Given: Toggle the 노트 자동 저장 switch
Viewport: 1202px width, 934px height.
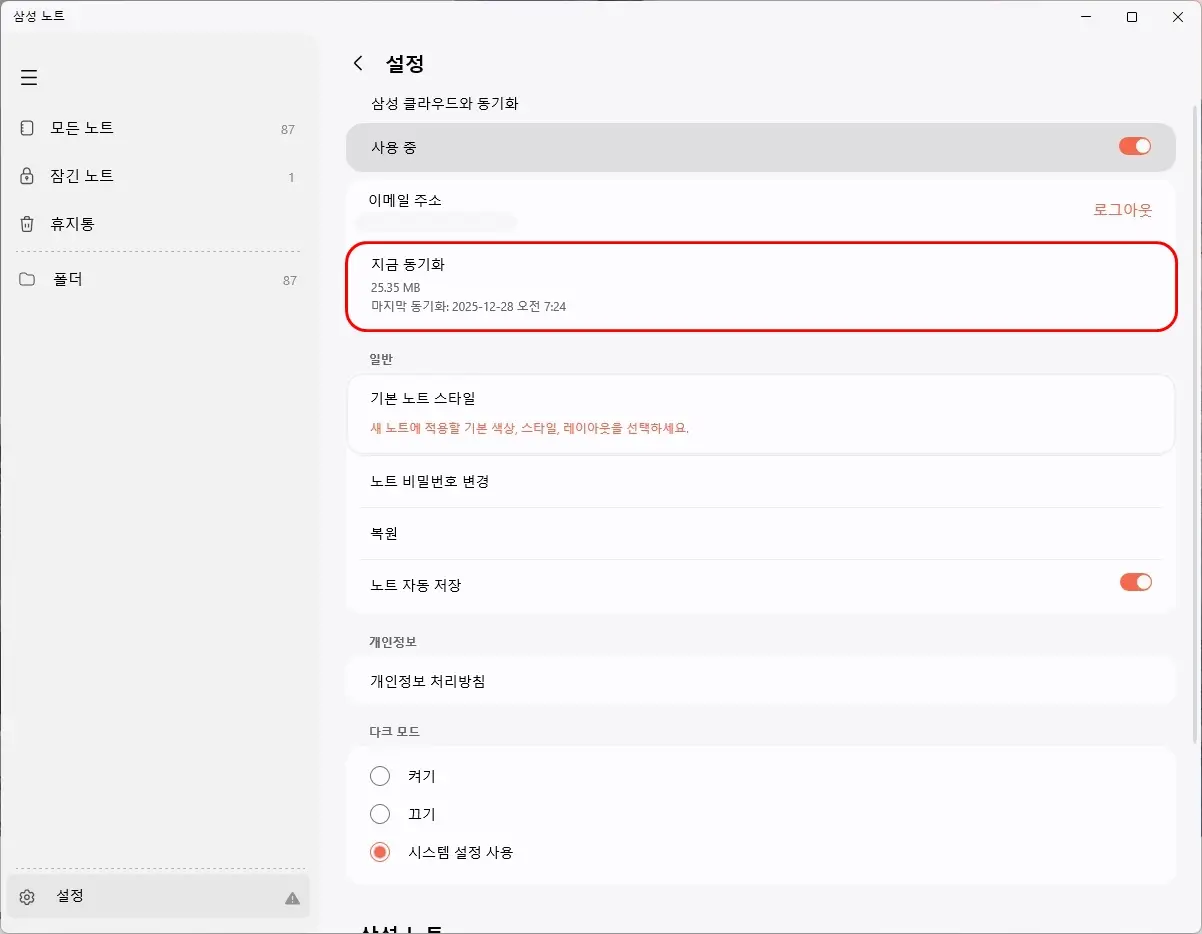Looking at the screenshot, I should (x=1135, y=582).
